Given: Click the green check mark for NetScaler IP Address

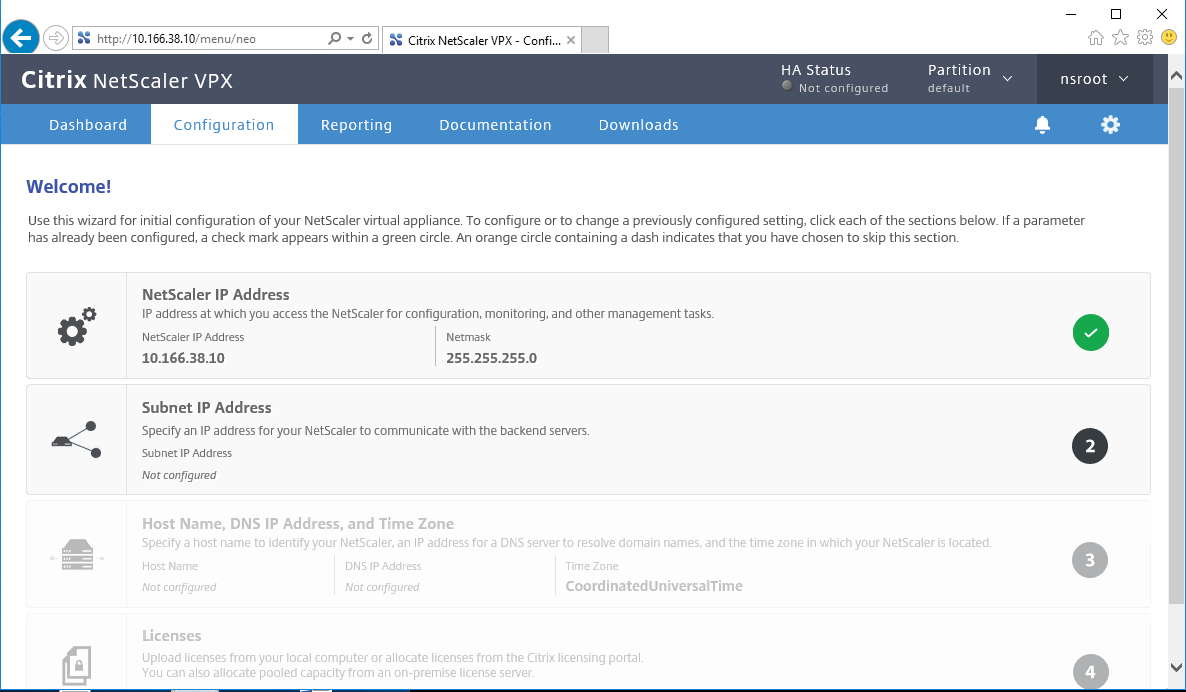Looking at the screenshot, I should (x=1090, y=332).
